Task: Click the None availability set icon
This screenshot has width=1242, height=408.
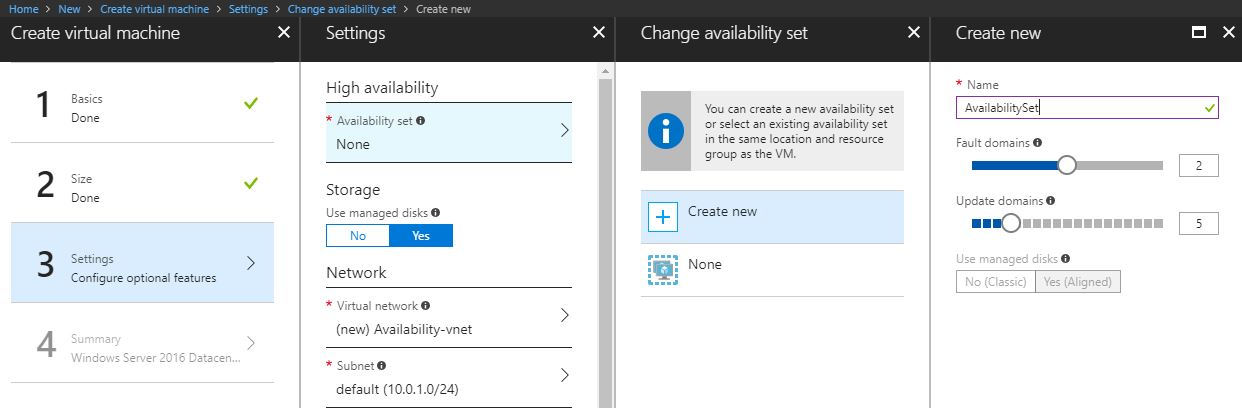Action: coord(663,269)
